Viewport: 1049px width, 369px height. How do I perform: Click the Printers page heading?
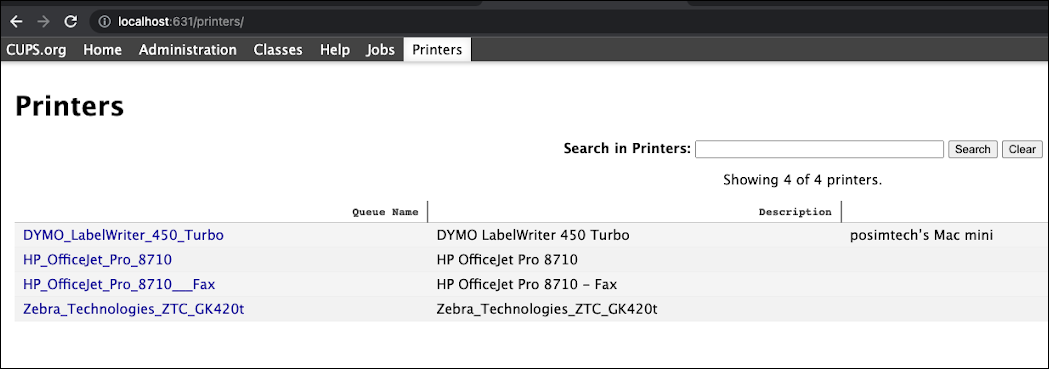(70, 106)
